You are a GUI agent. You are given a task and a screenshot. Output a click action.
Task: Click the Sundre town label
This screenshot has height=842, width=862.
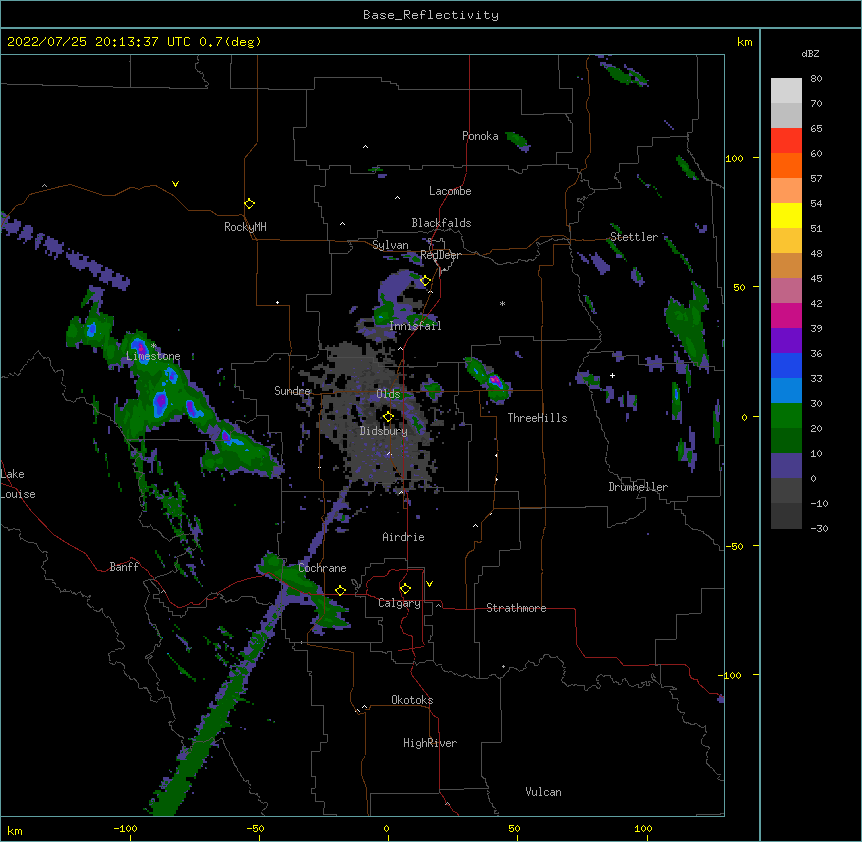click(x=292, y=391)
